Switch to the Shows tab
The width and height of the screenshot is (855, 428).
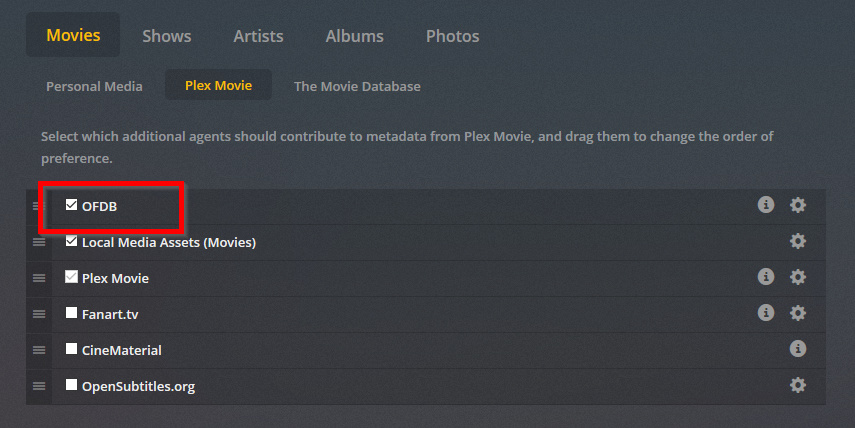pyautogui.click(x=167, y=36)
